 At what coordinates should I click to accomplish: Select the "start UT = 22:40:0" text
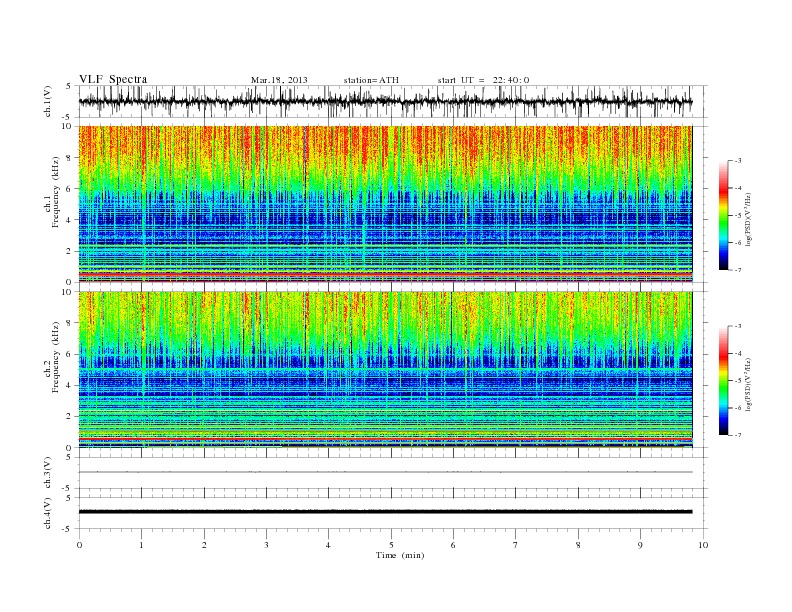tap(483, 80)
